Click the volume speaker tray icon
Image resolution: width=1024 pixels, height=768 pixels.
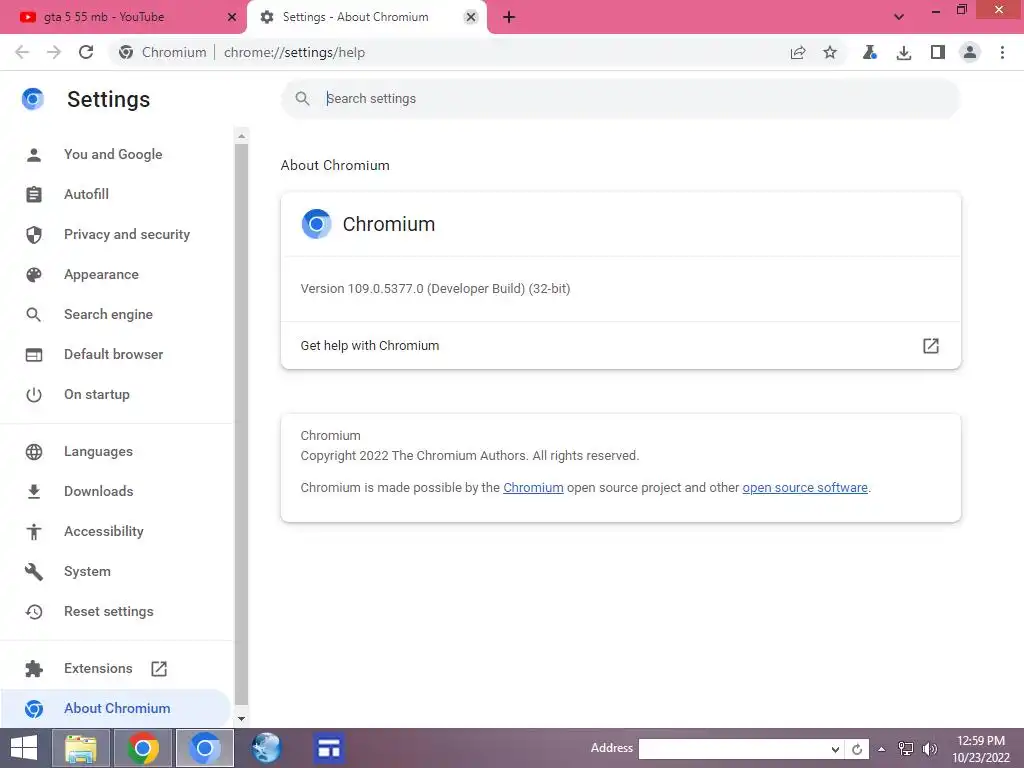(930, 749)
